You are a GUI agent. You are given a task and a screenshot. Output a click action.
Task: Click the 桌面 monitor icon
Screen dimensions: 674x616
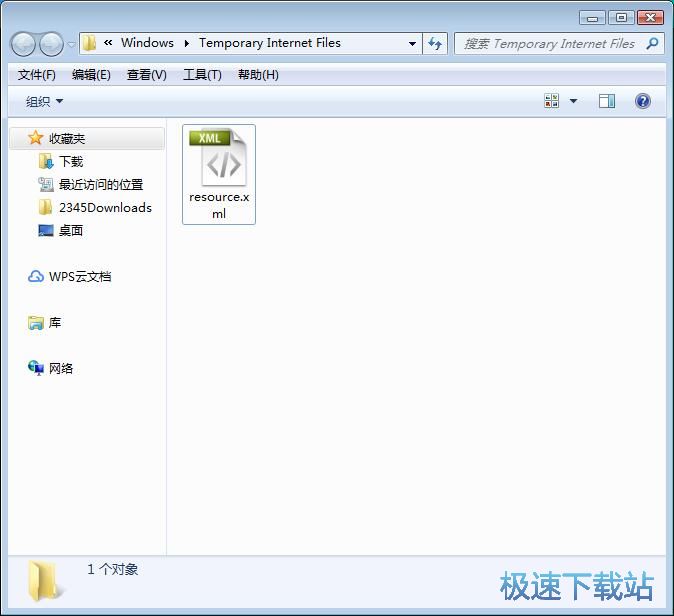[x=46, y=231]
